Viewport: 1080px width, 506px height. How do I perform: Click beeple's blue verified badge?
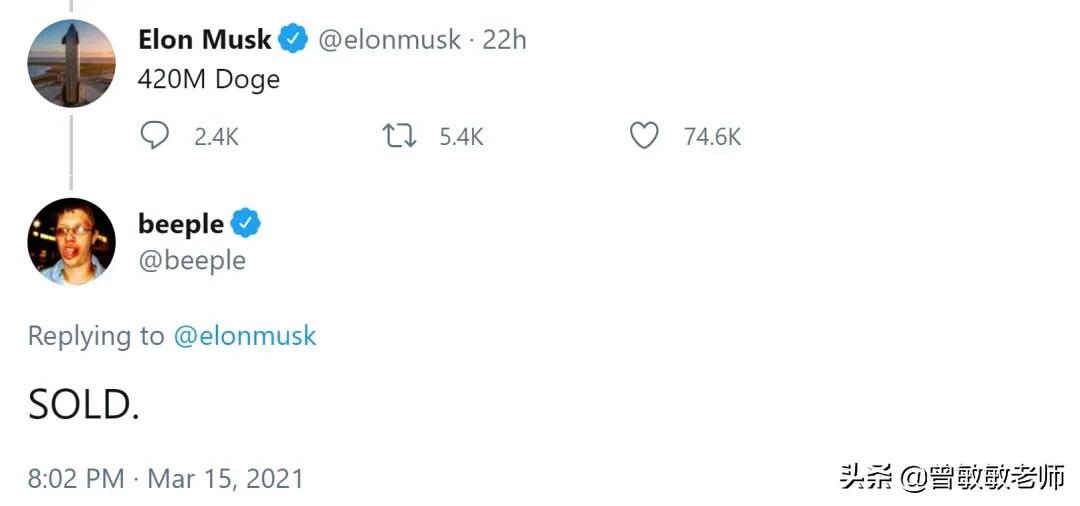[x=246, y=223]
